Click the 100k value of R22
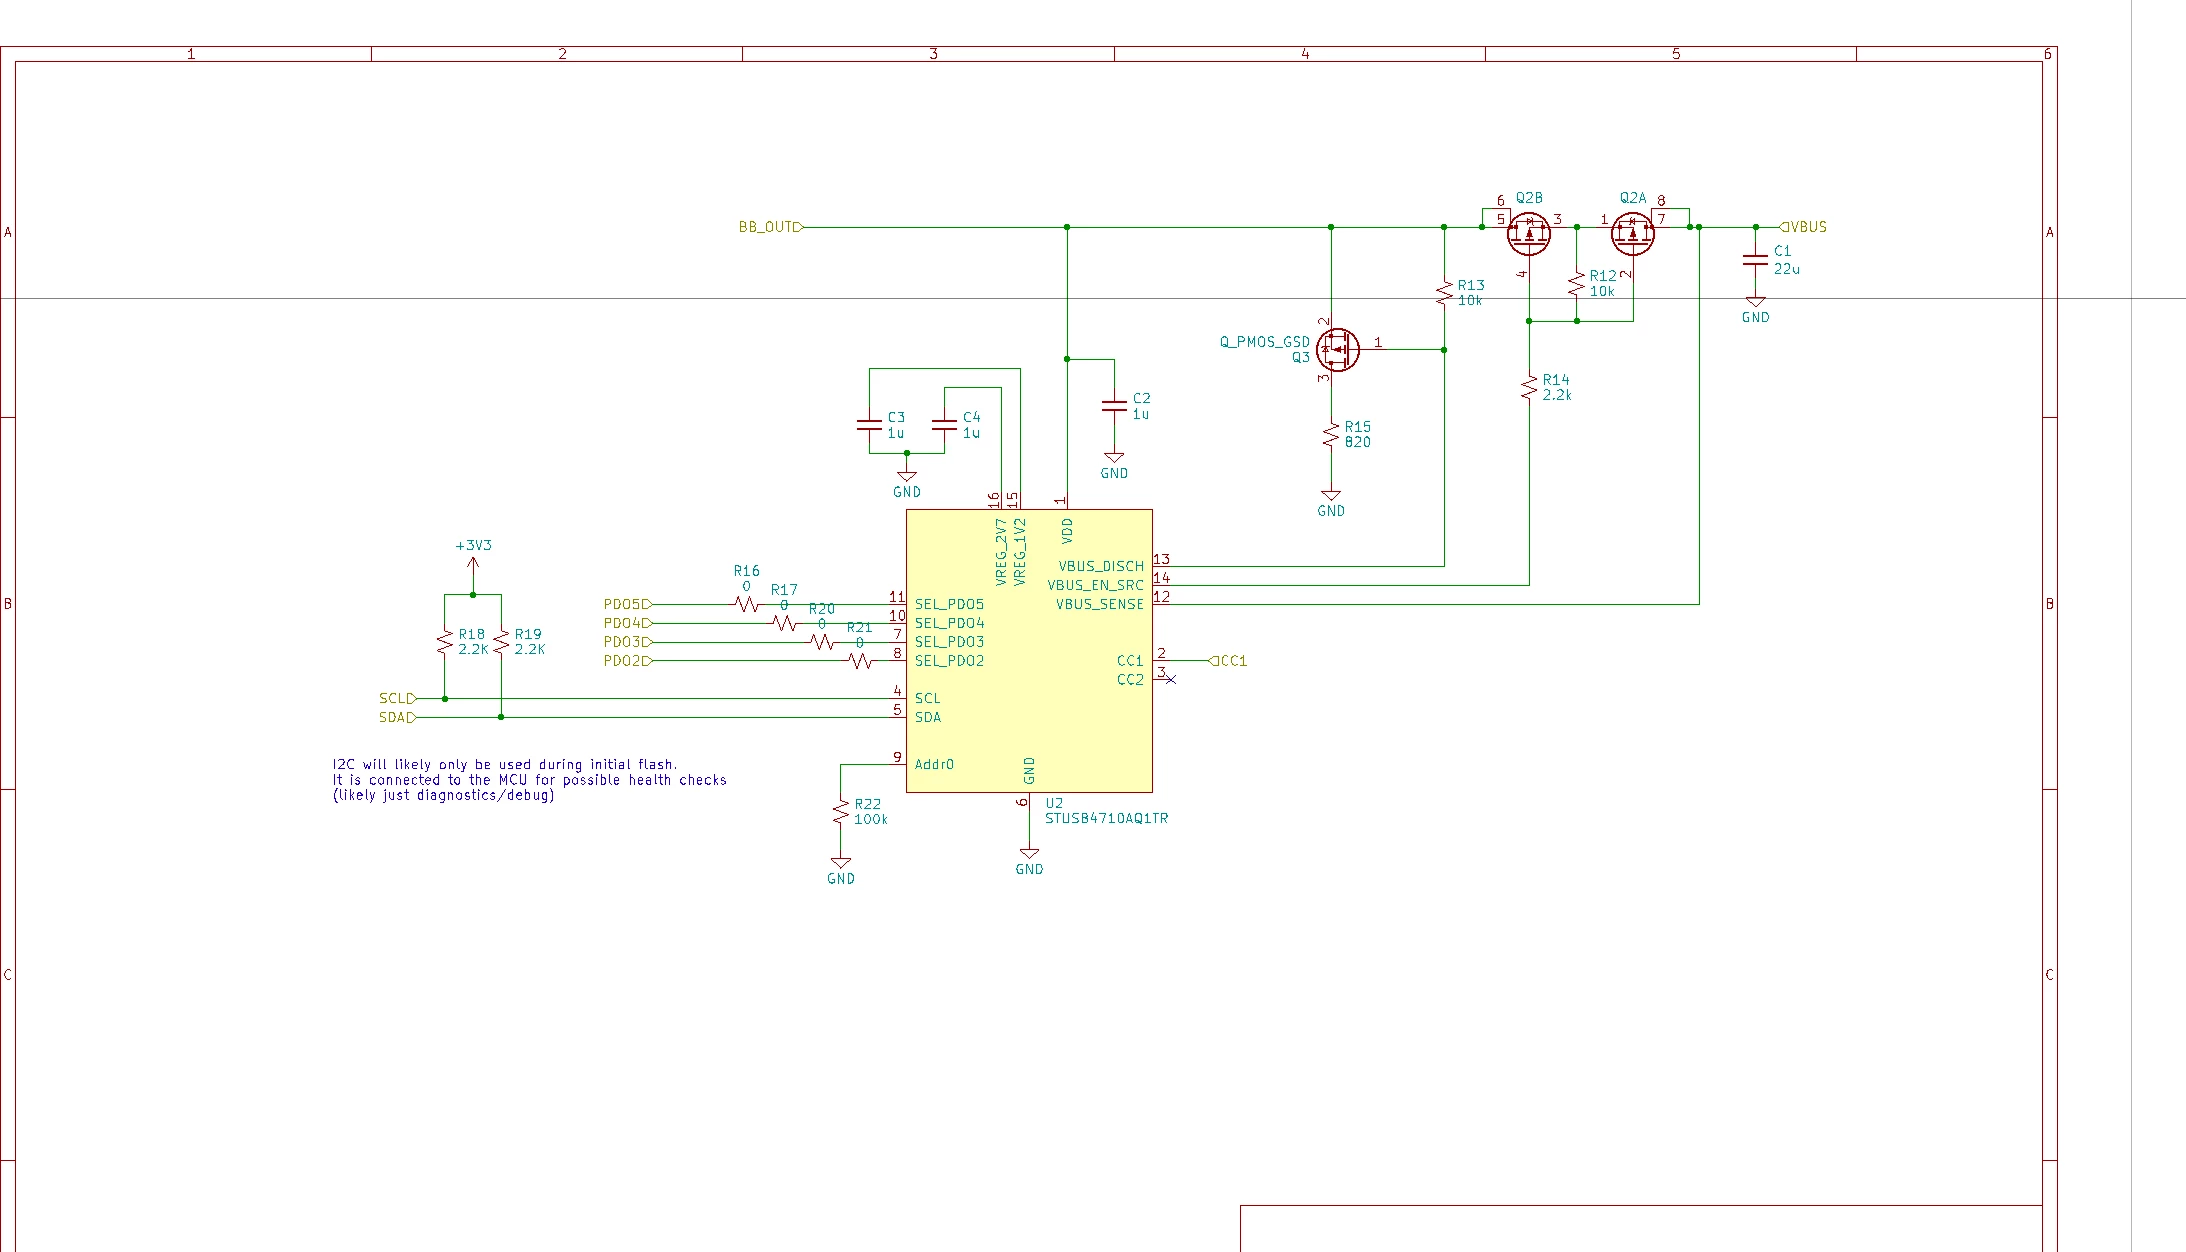Image resolution: width=2186 pixels, height=1252 pixels. [870, 819]
